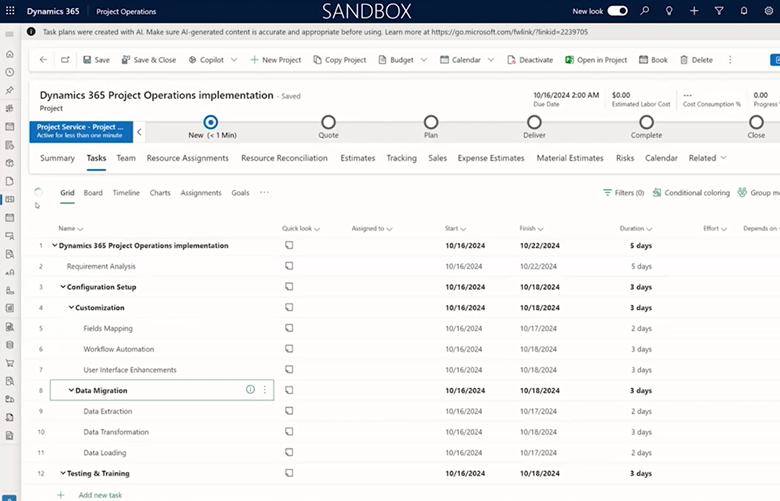Click Save & Close
Screen dimensions: 780x501
click(149, 60)
